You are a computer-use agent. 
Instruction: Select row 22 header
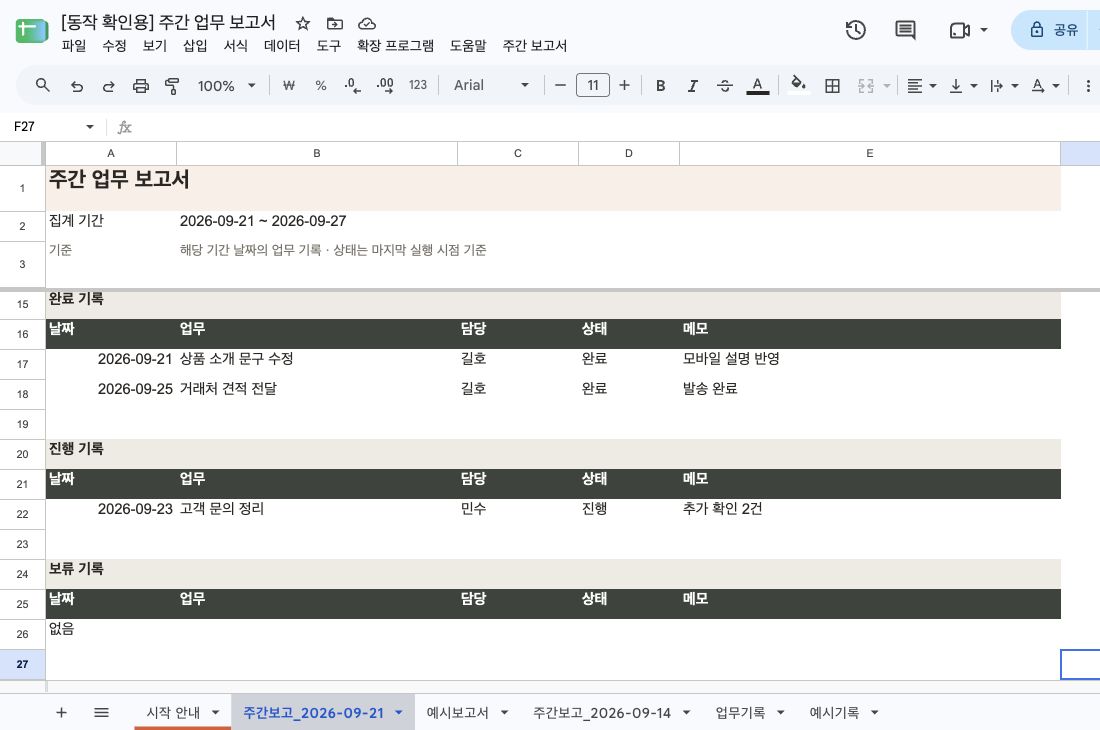[x=22, y=514]
